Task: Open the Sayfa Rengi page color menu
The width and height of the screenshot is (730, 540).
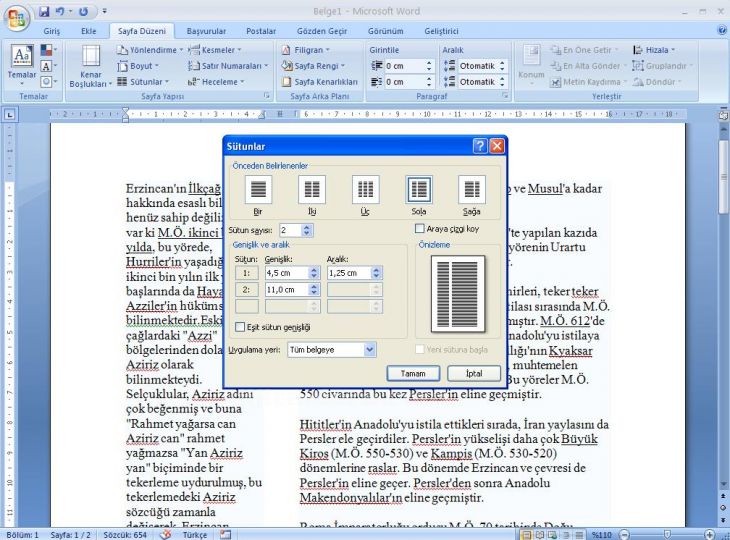Action: pyautogui.click(x=313, y=66)
